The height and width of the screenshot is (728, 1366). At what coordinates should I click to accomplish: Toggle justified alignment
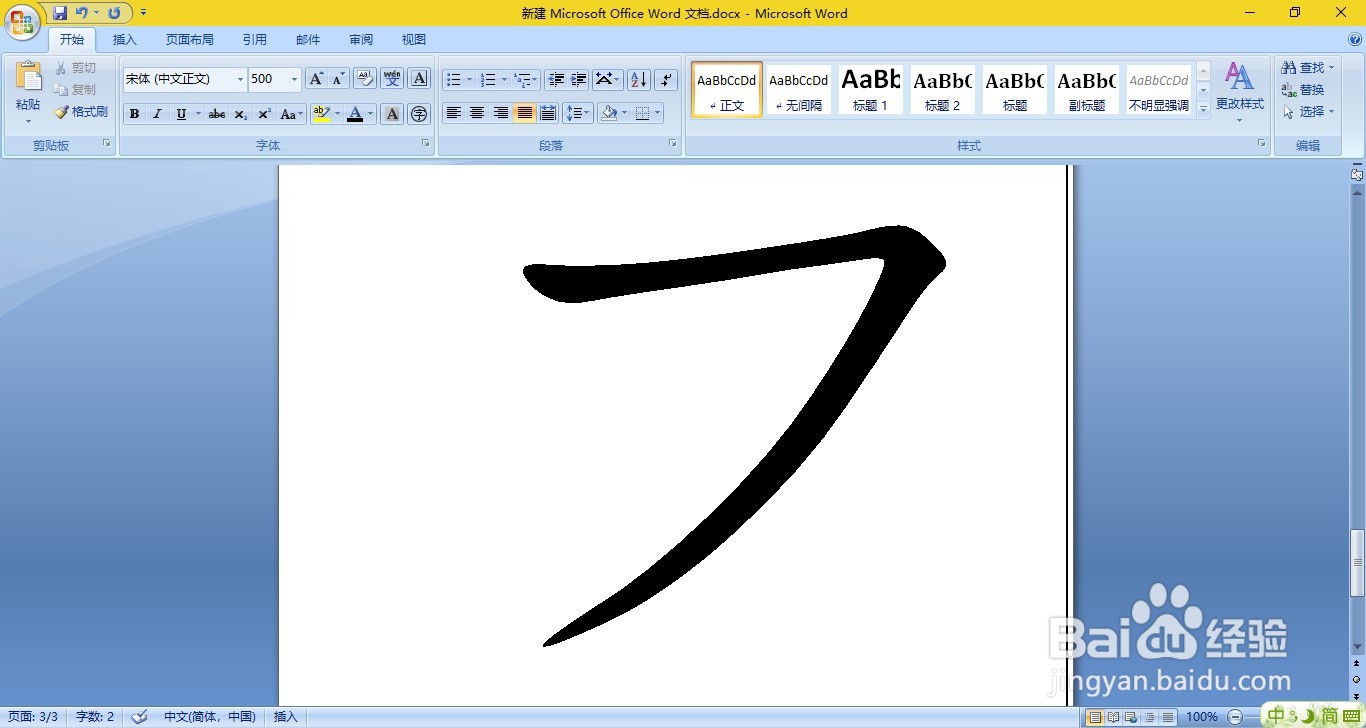[525, 113]
